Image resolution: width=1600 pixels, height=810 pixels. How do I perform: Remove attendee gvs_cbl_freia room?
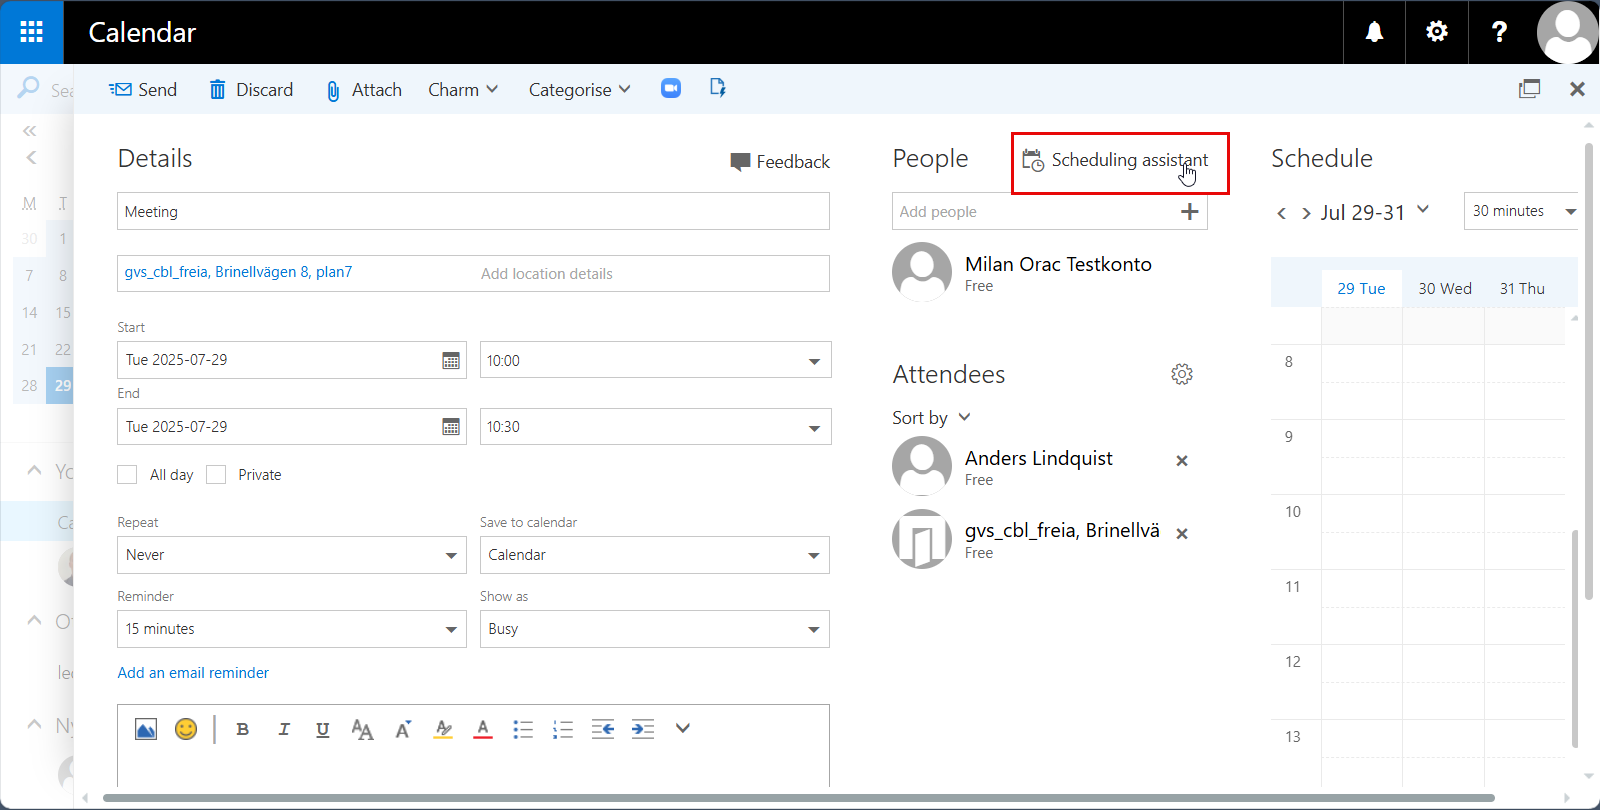pyautogui.click(x=1182, y=534)
